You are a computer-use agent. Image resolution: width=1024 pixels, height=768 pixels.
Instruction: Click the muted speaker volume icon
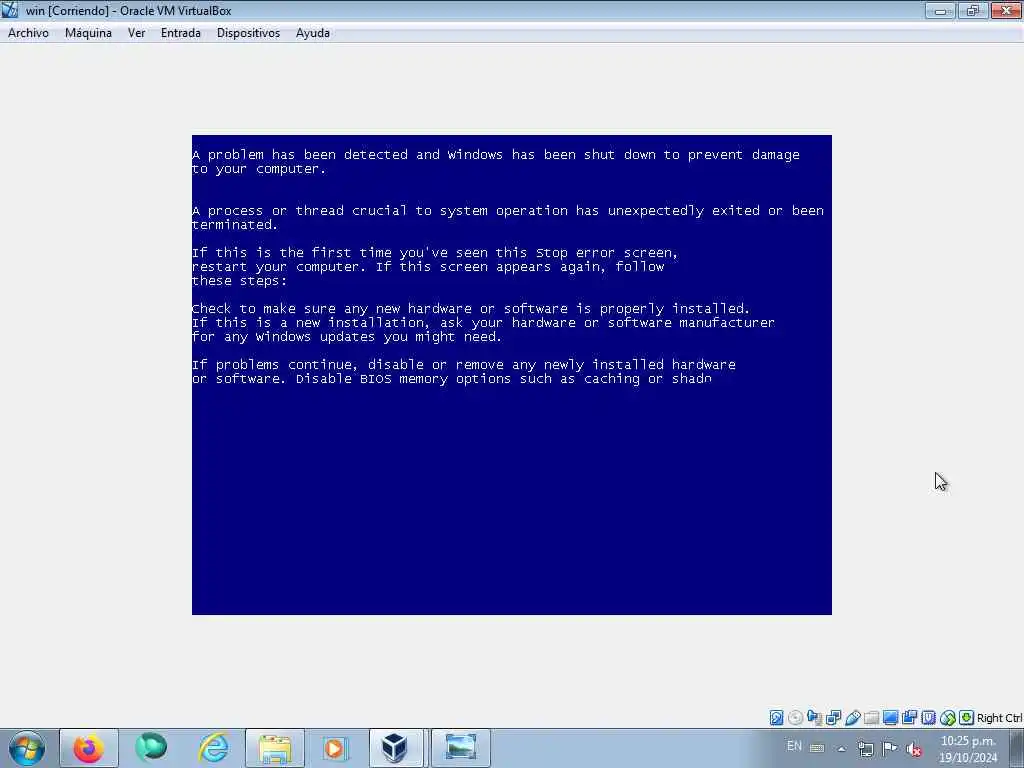click(914, 749)
